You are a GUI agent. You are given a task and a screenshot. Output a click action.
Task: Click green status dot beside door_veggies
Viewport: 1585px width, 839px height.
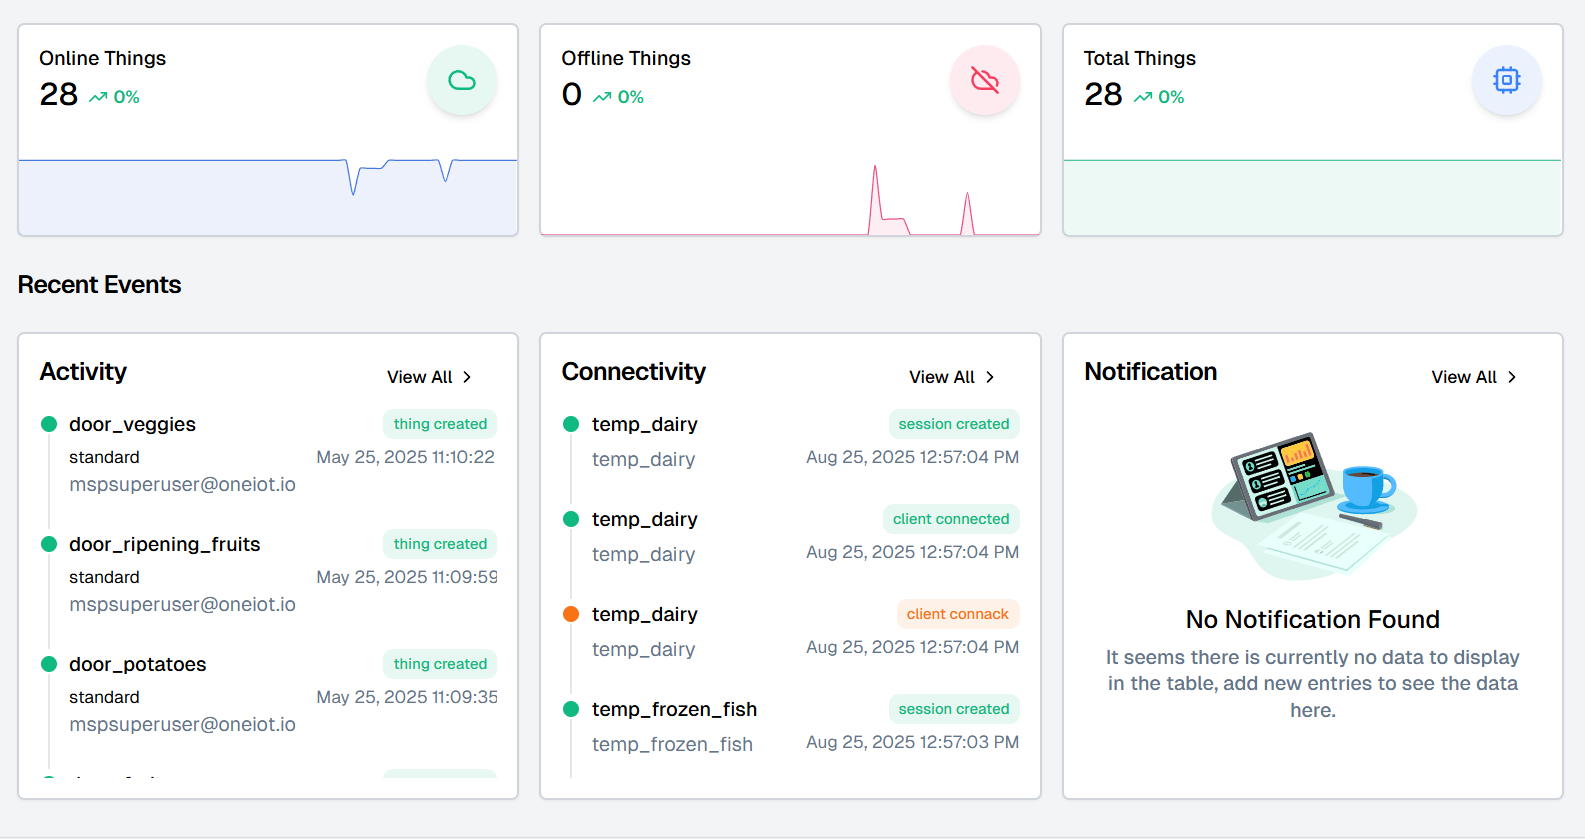click(49, 424)
